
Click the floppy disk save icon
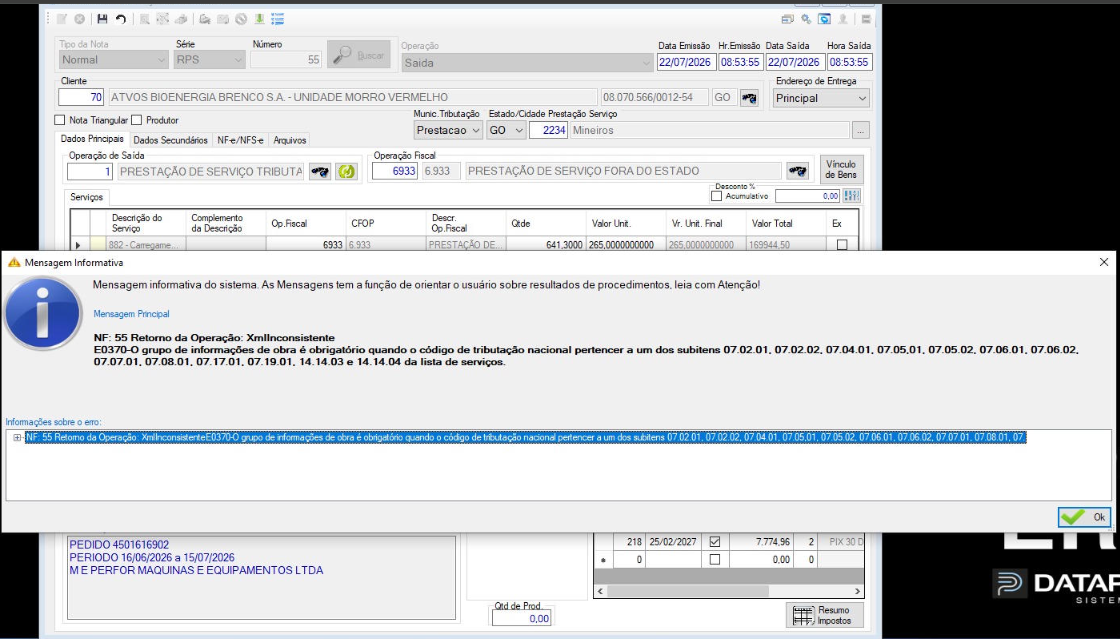pos(102,19)
